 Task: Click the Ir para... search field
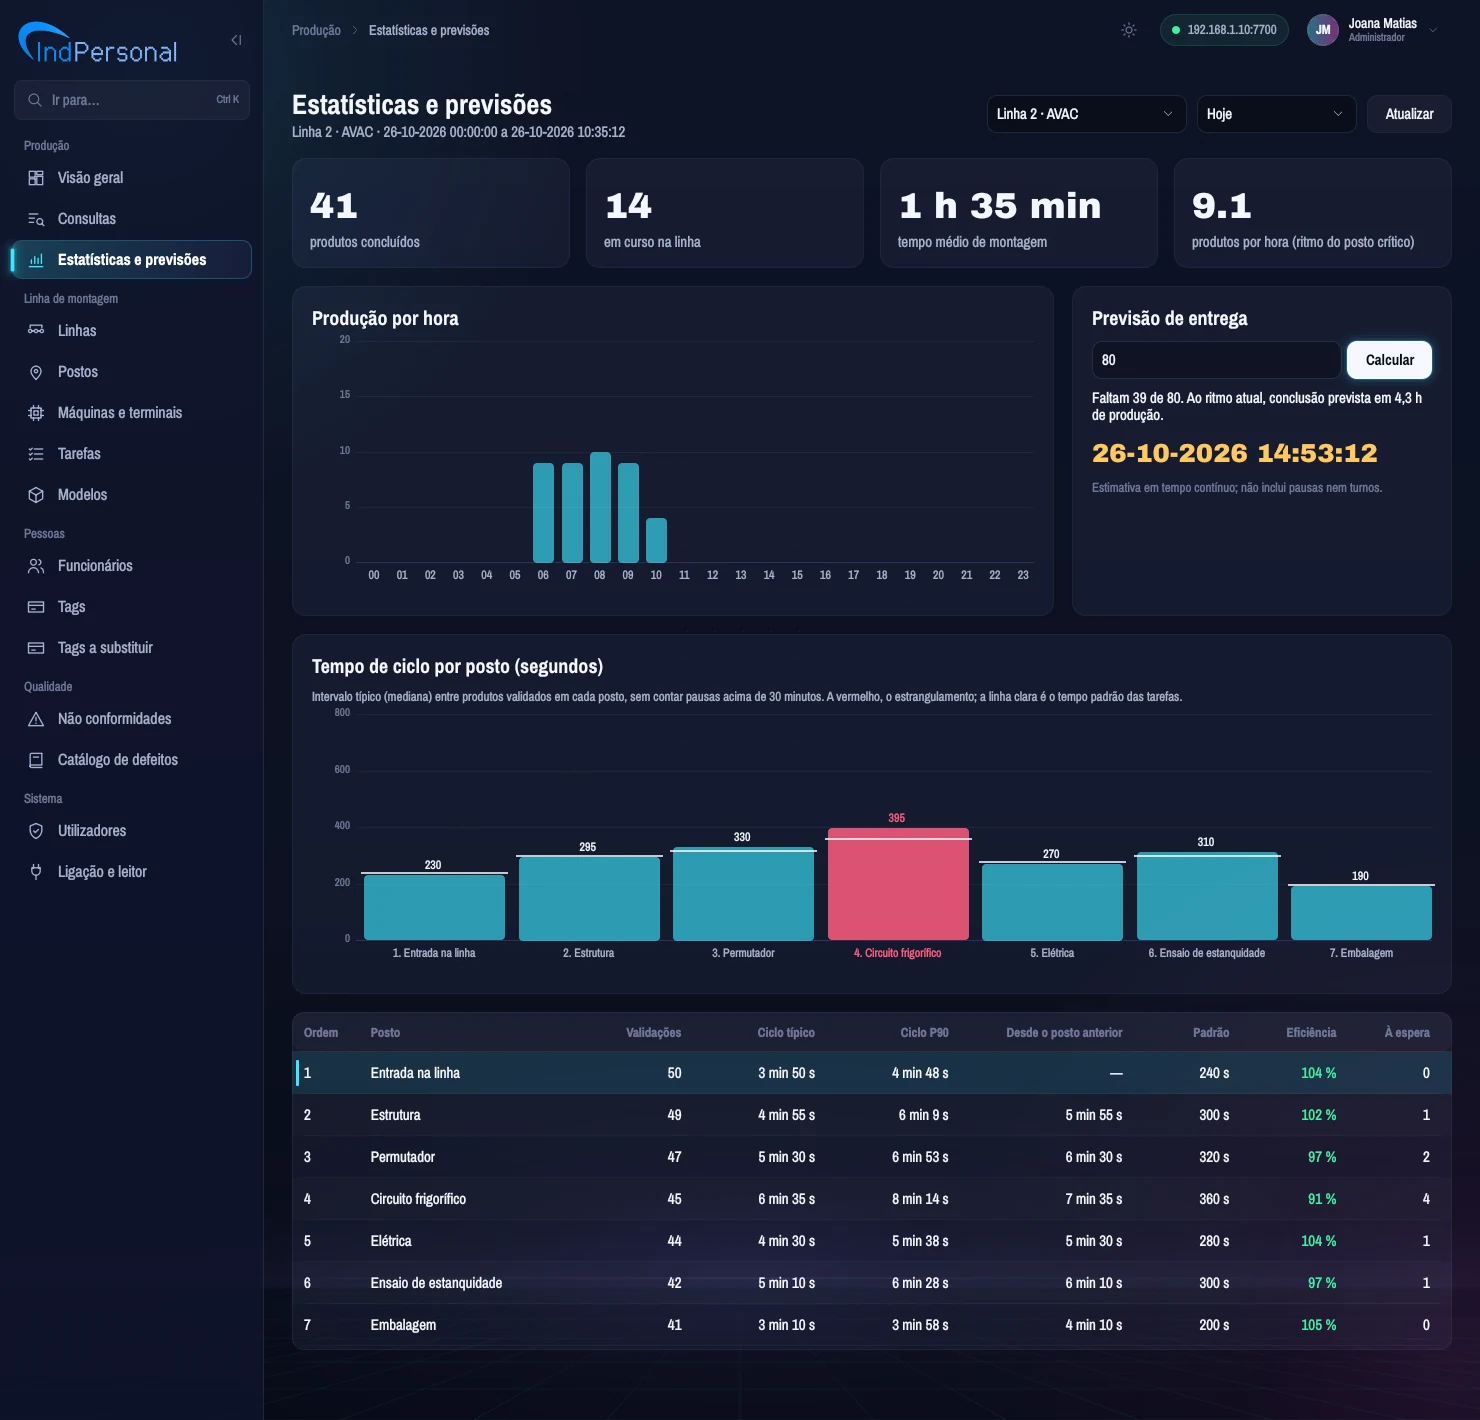click(132, 100)
